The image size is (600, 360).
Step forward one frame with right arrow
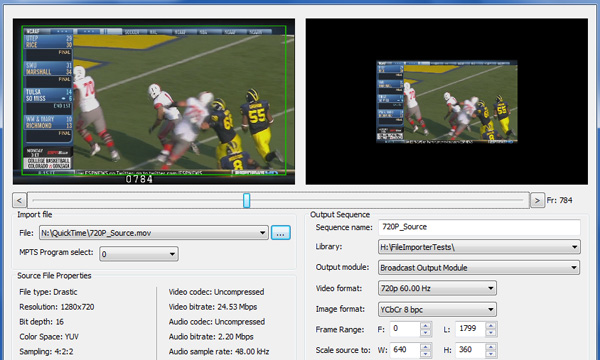pyautogui.click(x=537, y=200)
